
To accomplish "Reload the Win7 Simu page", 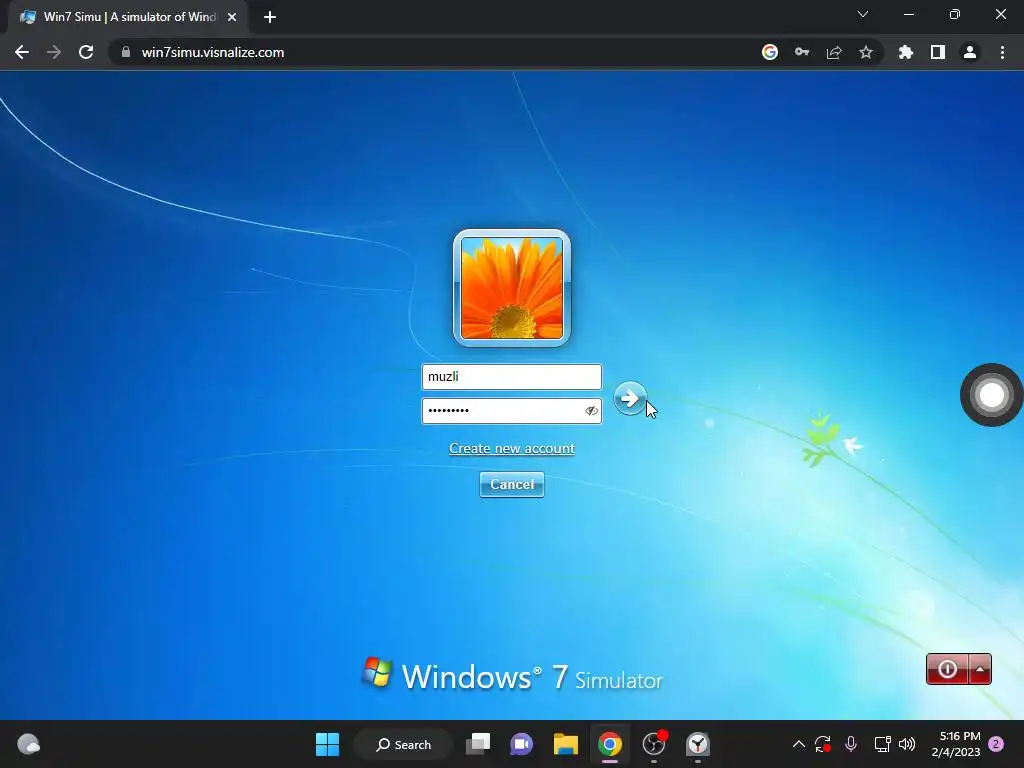I will [86, 52].
